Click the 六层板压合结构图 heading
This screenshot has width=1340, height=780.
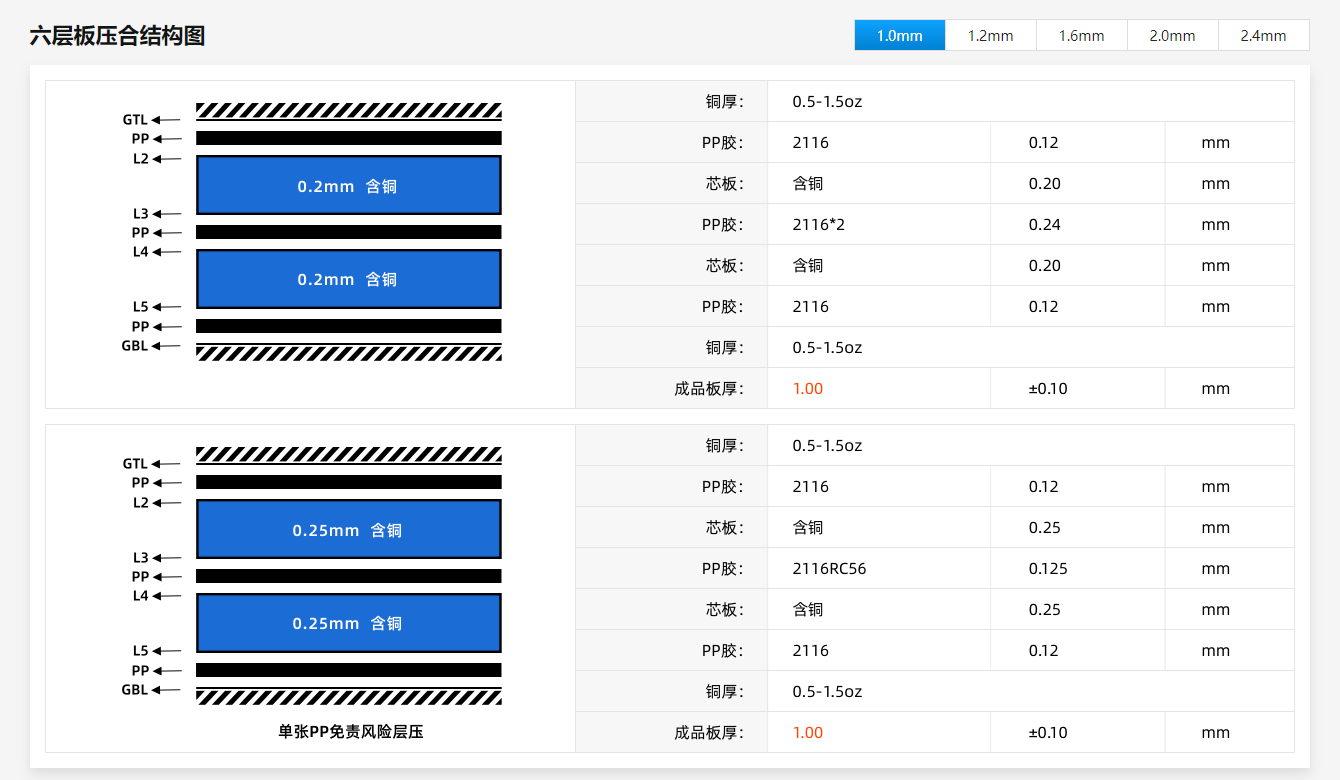pyautogui.click(x=118, y=37)
